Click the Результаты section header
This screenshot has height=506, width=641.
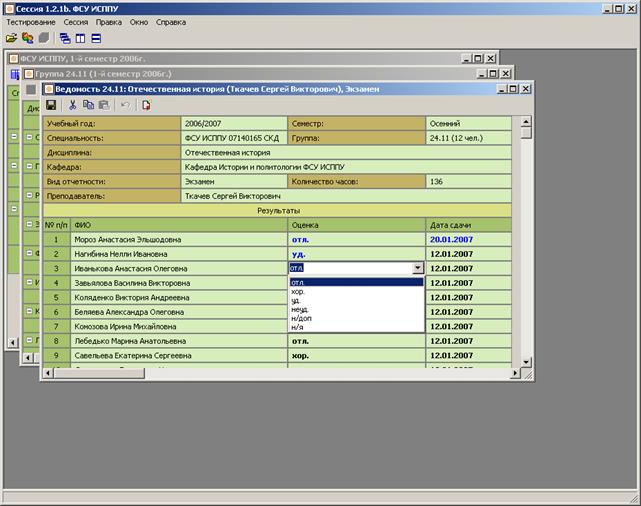click(278, 211)
